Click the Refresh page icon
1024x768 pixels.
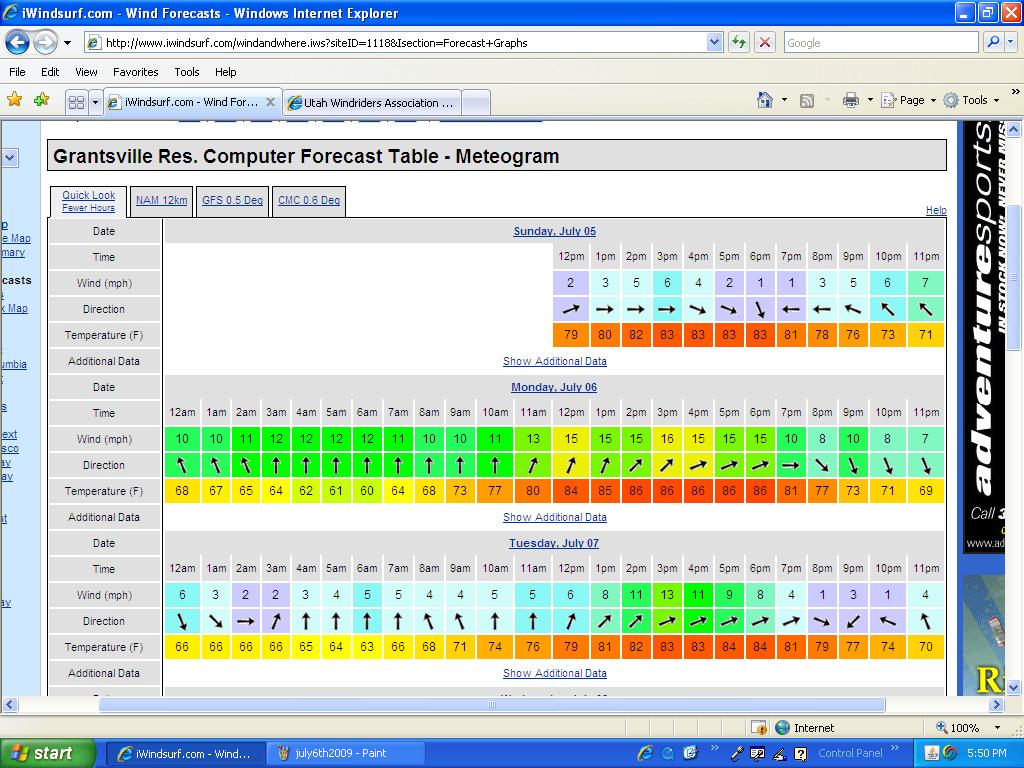[x=739, y=42]
